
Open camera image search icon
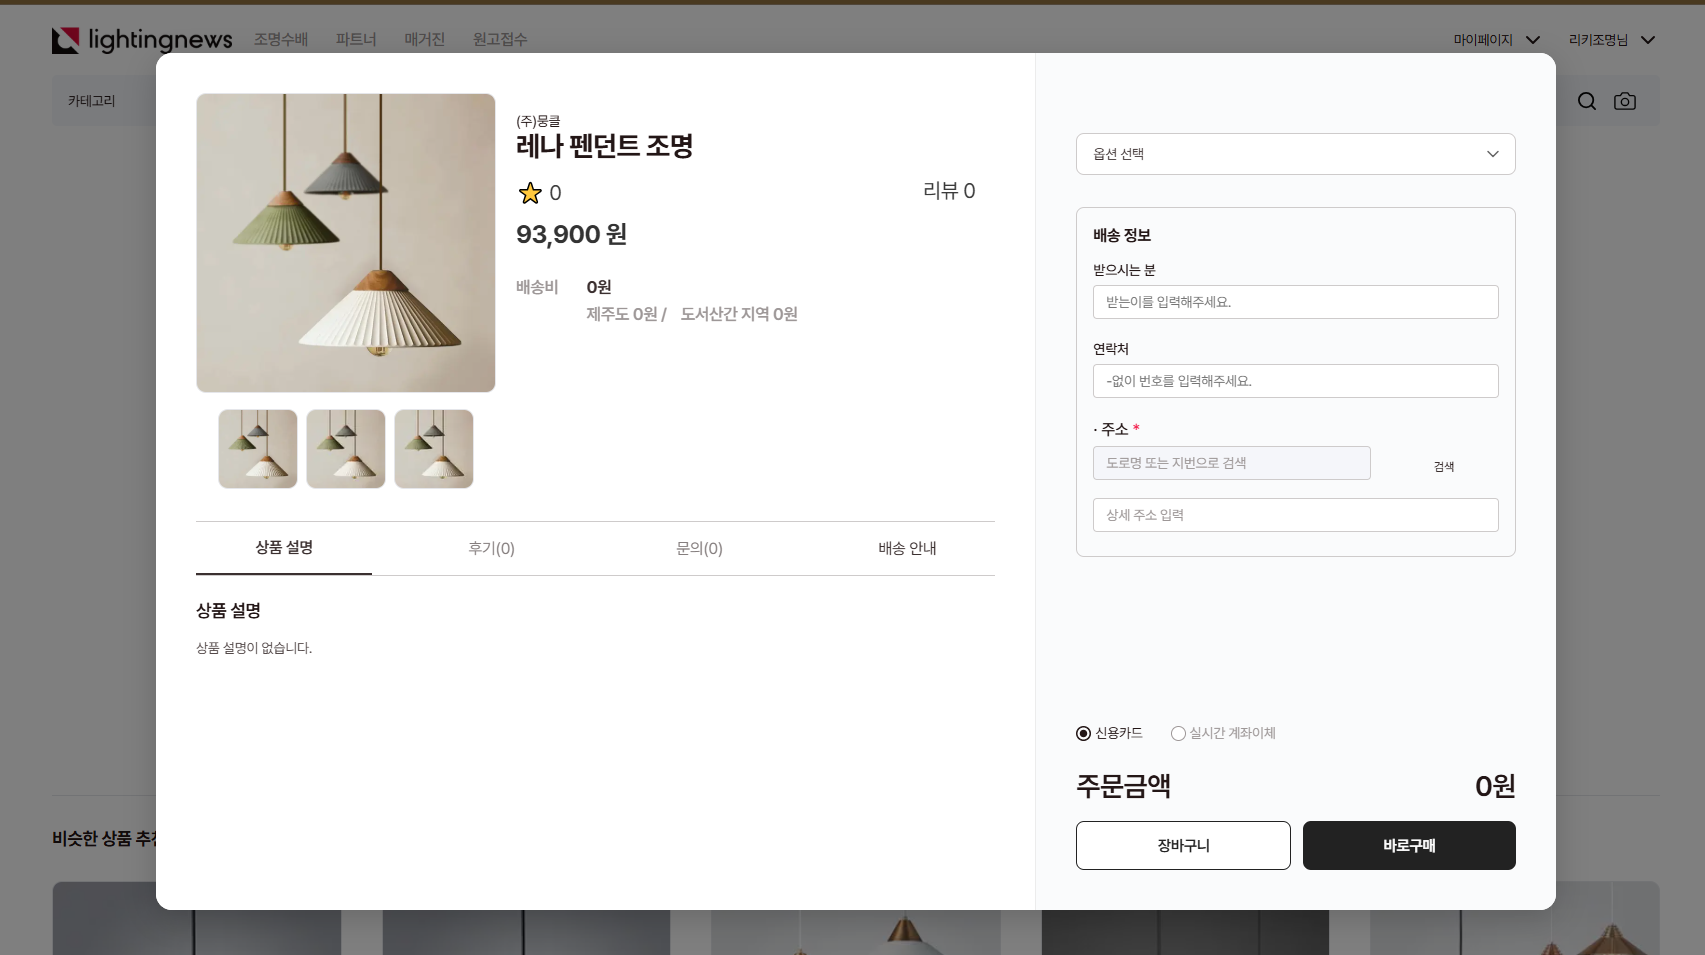[1624, 101]
